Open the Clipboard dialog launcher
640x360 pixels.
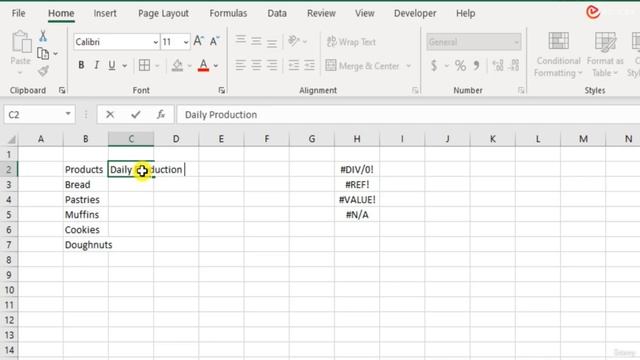click(x=62, y=91)
